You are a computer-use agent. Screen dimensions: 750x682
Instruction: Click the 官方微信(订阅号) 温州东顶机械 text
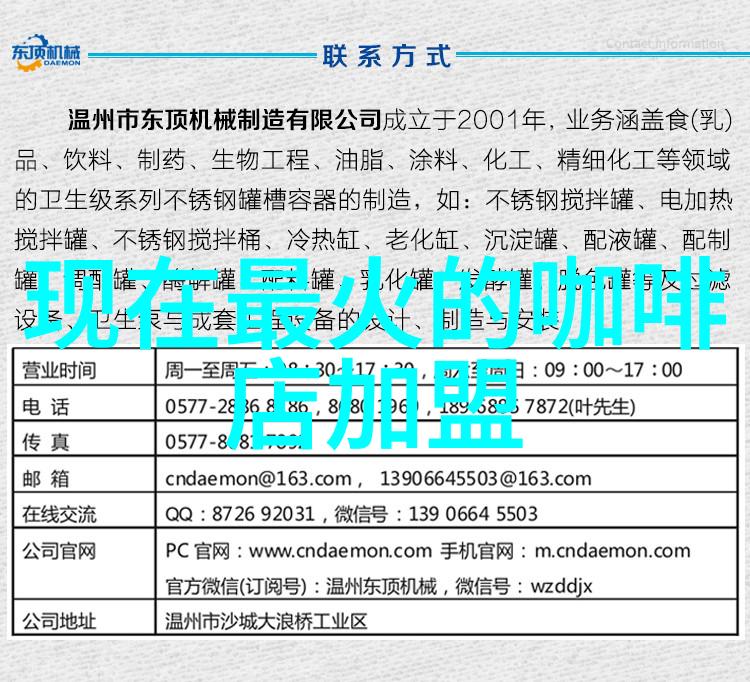pyautogui.click(x=301, y=586)
